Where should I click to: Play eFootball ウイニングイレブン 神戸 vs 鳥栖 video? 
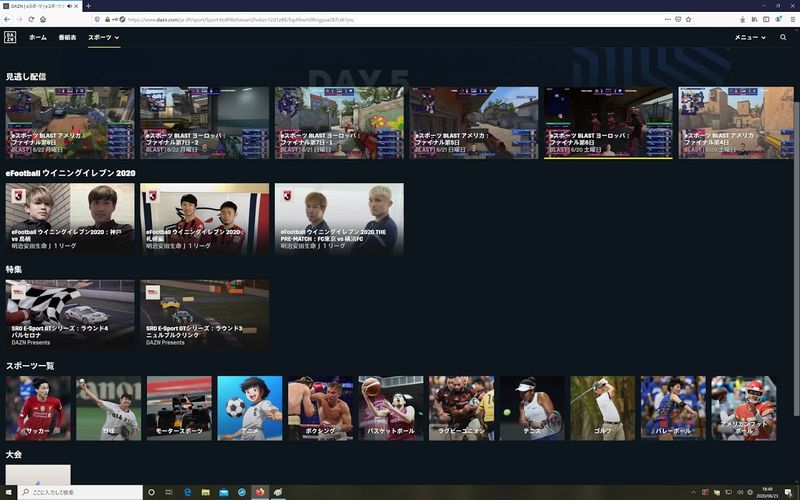70,216
